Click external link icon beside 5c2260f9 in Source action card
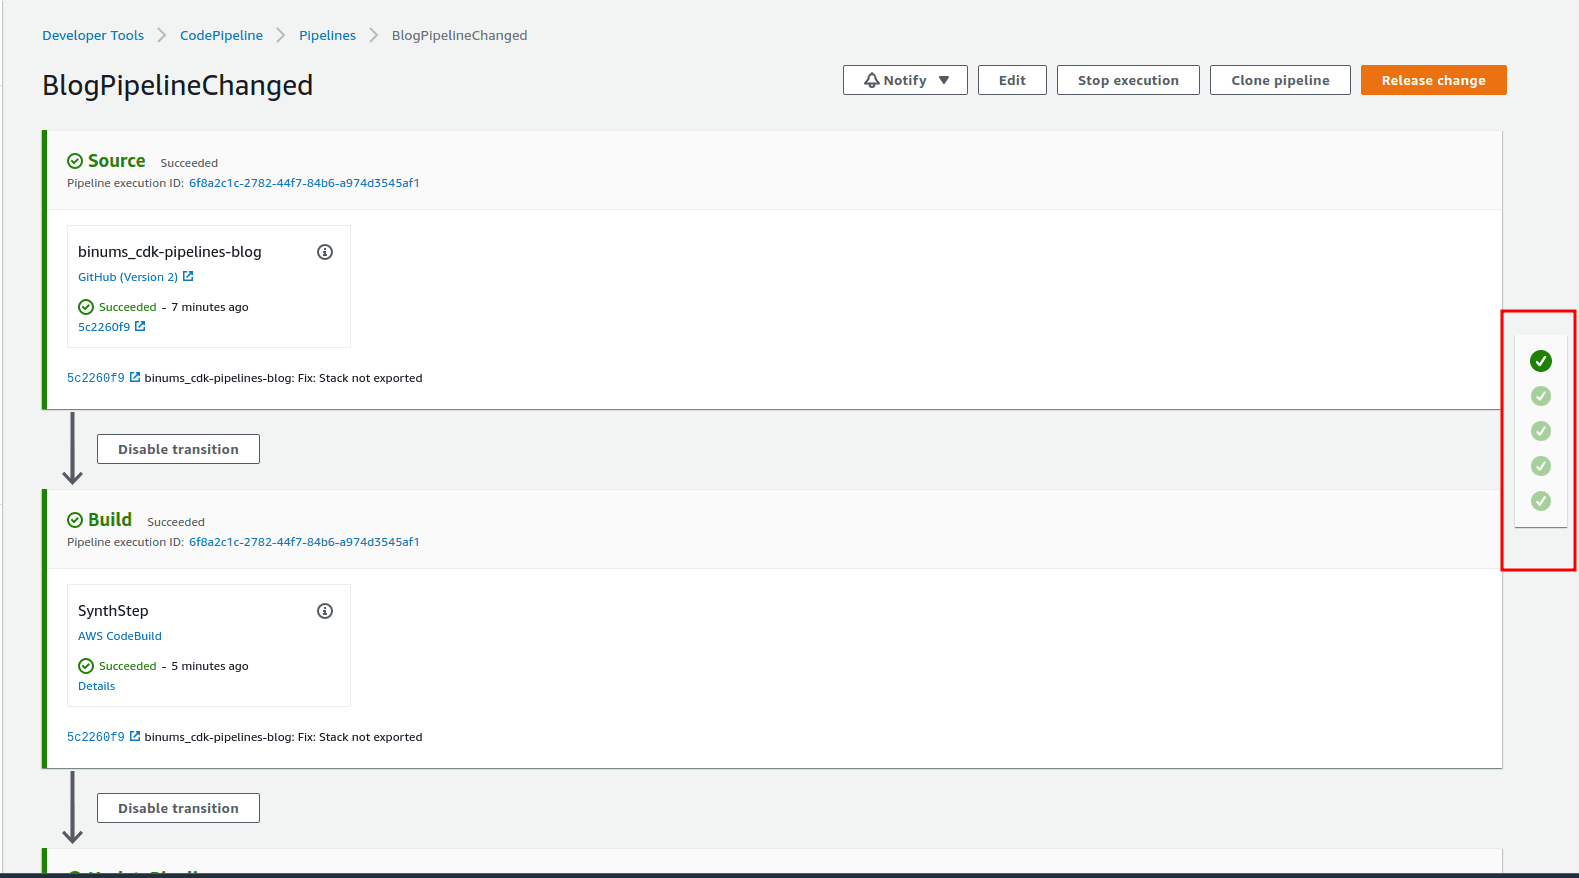 click(140, 326)
